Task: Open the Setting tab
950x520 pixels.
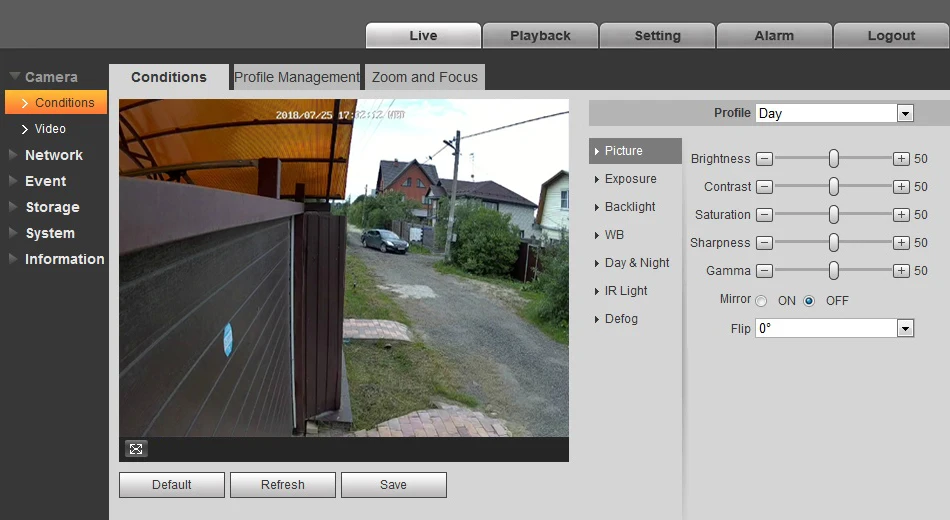Action: tap(657, 36)
